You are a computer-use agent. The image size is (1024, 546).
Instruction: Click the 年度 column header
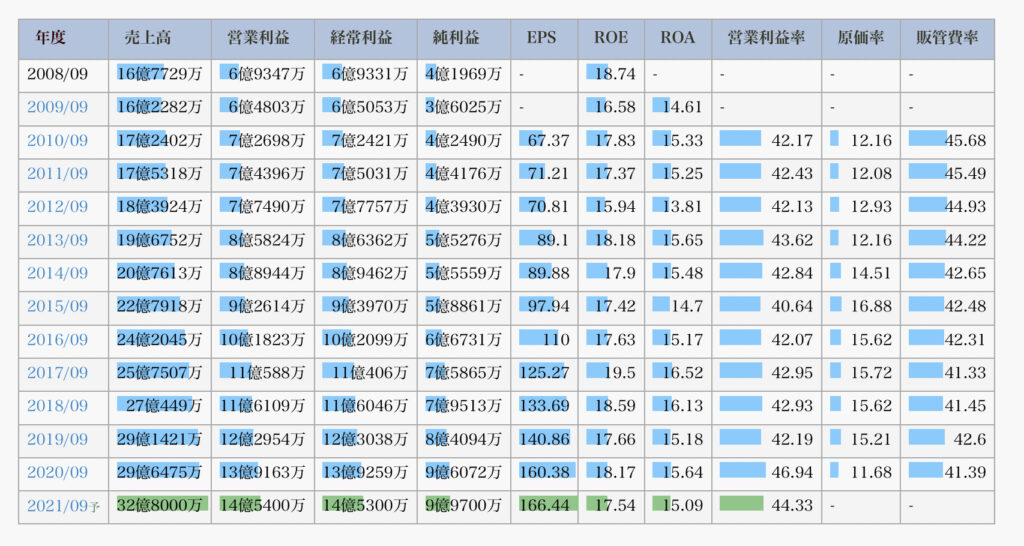pyautogui.click(x=50, y=38)
